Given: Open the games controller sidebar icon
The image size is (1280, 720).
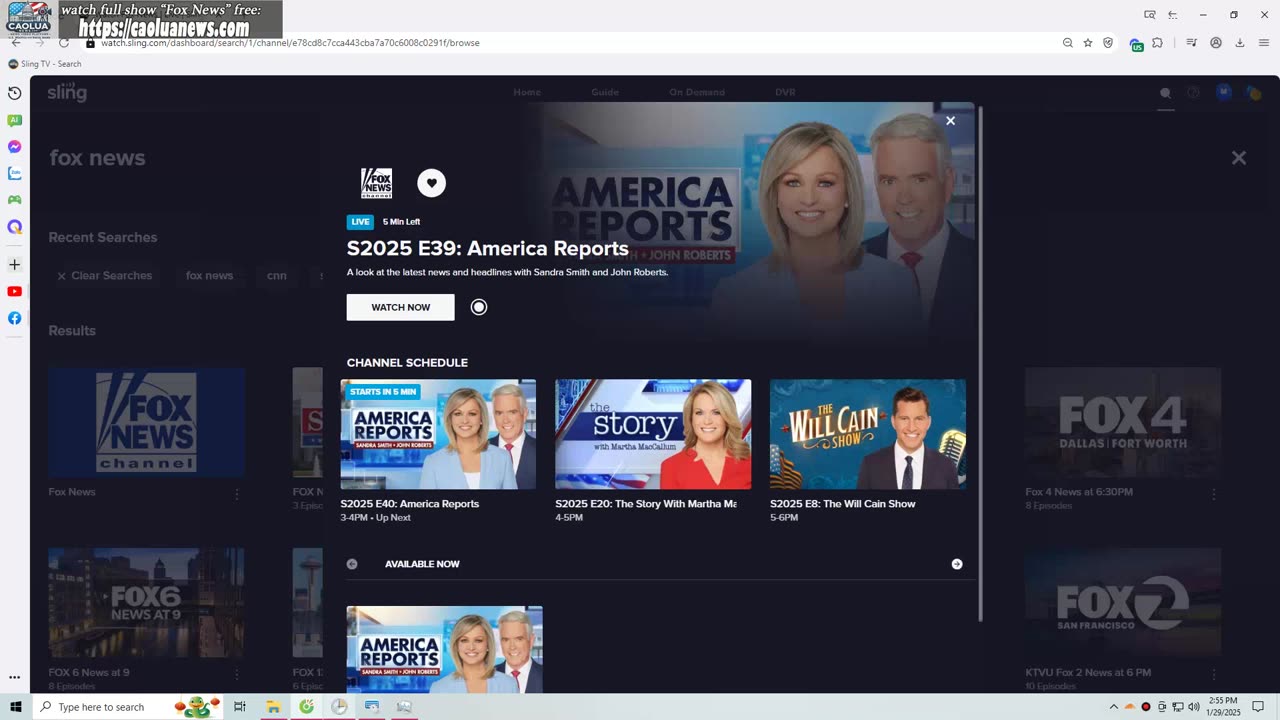Looking at the screenshot, I should [14, 200].
